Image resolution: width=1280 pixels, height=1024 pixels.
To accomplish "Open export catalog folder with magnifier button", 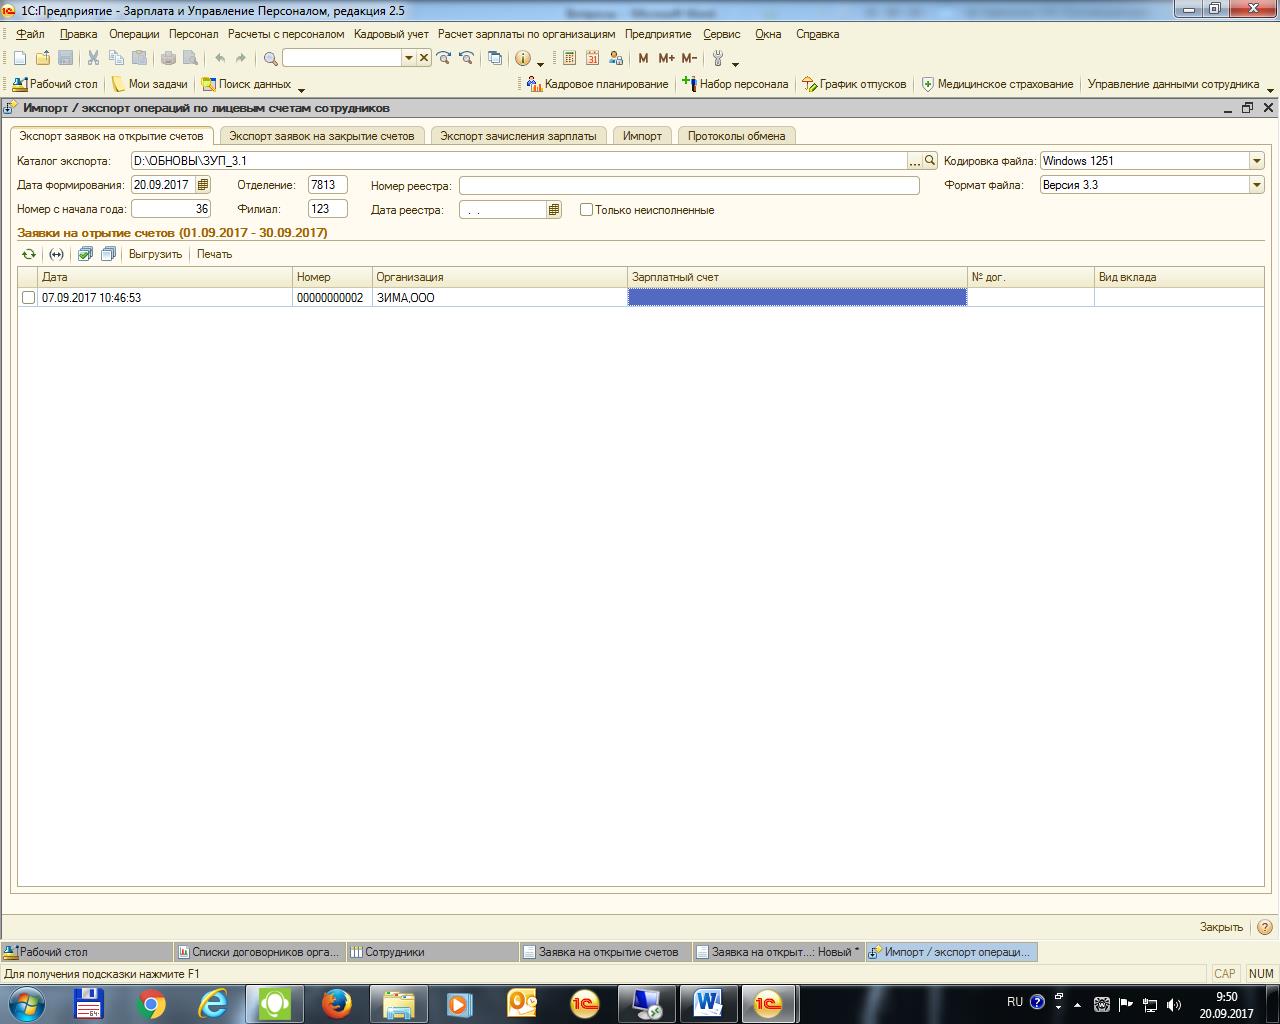I will coord(930,161).
